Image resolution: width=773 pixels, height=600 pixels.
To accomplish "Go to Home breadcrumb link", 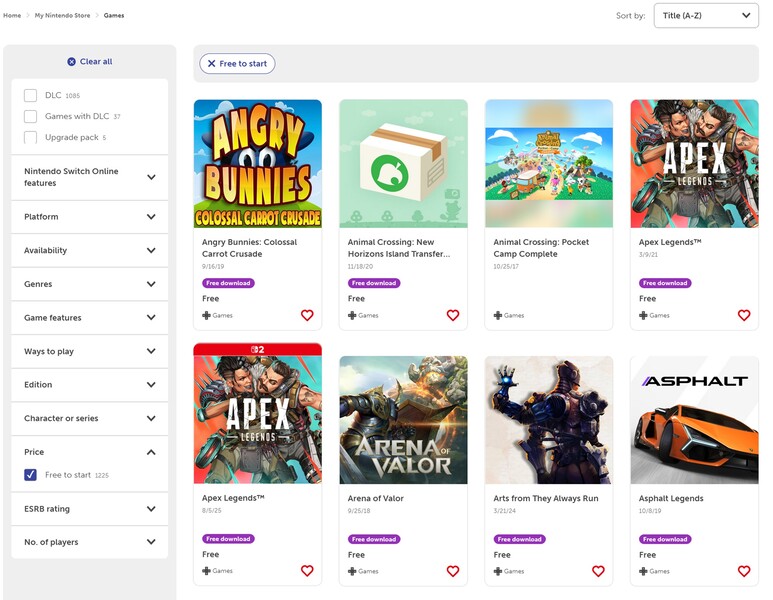I will pos(12,16).
